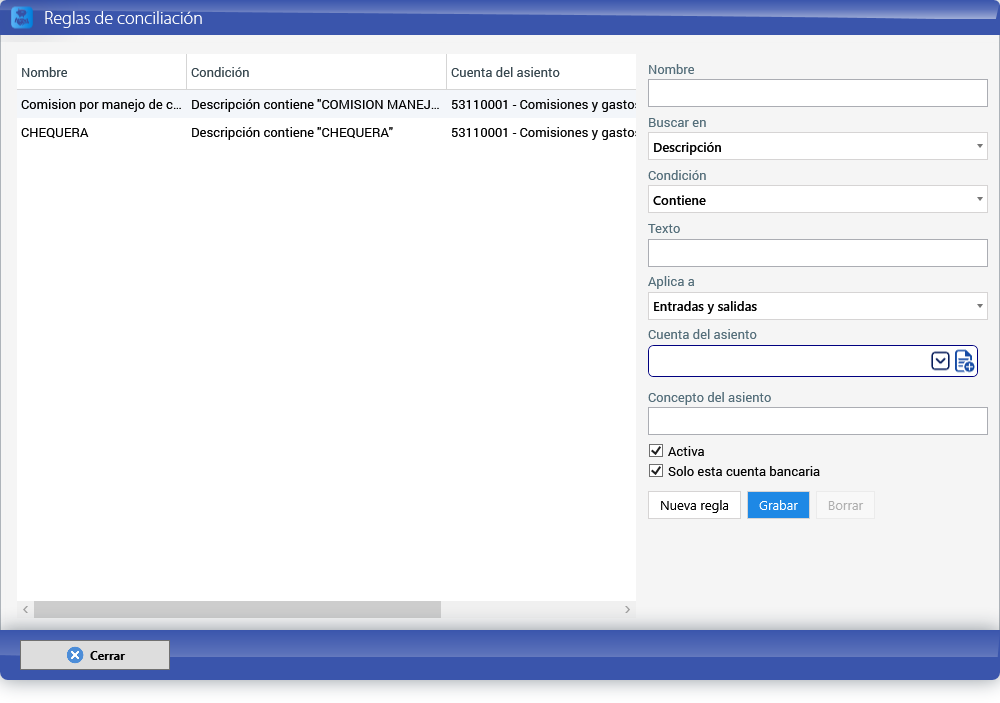Open the account list dropdown icon
Image resolution: width=1000 pixels, height=703 pixels.
pyautogui.click(x=940, y=361)
